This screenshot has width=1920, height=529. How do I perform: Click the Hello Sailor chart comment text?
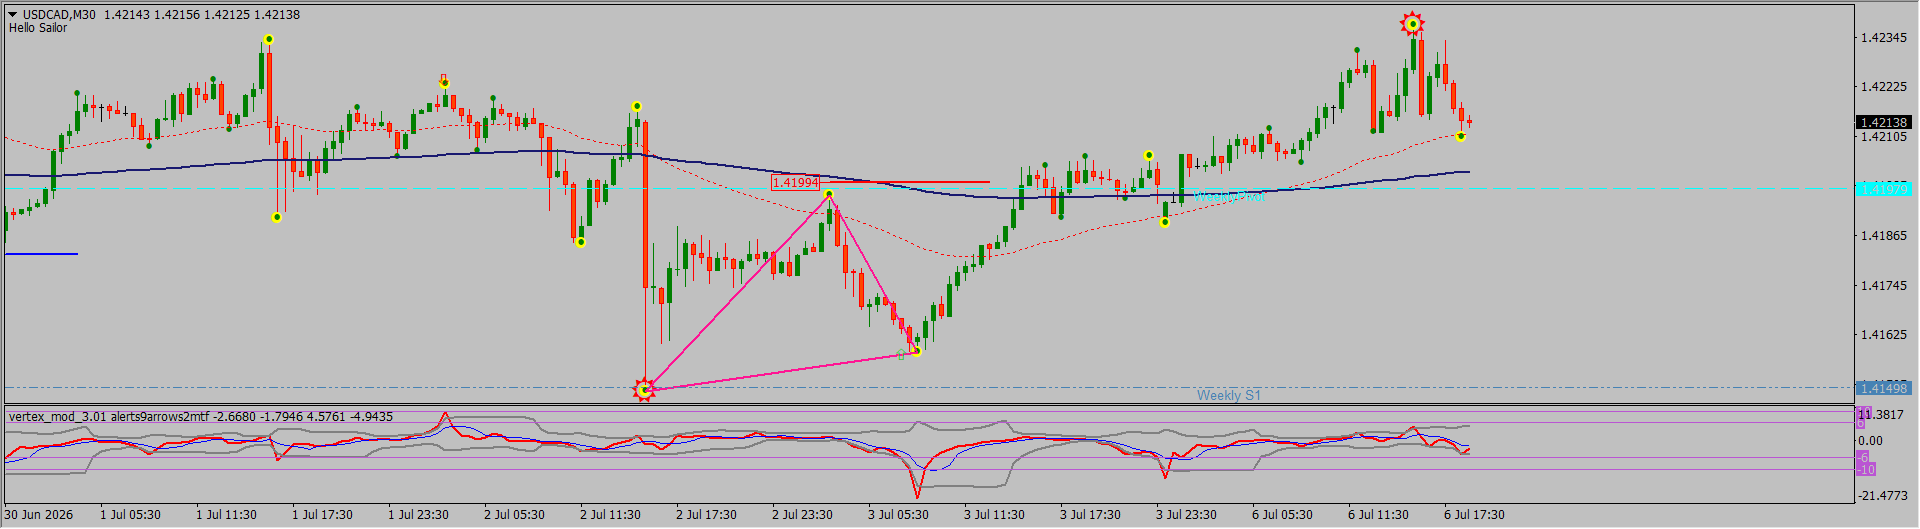[x=38, y=28]
